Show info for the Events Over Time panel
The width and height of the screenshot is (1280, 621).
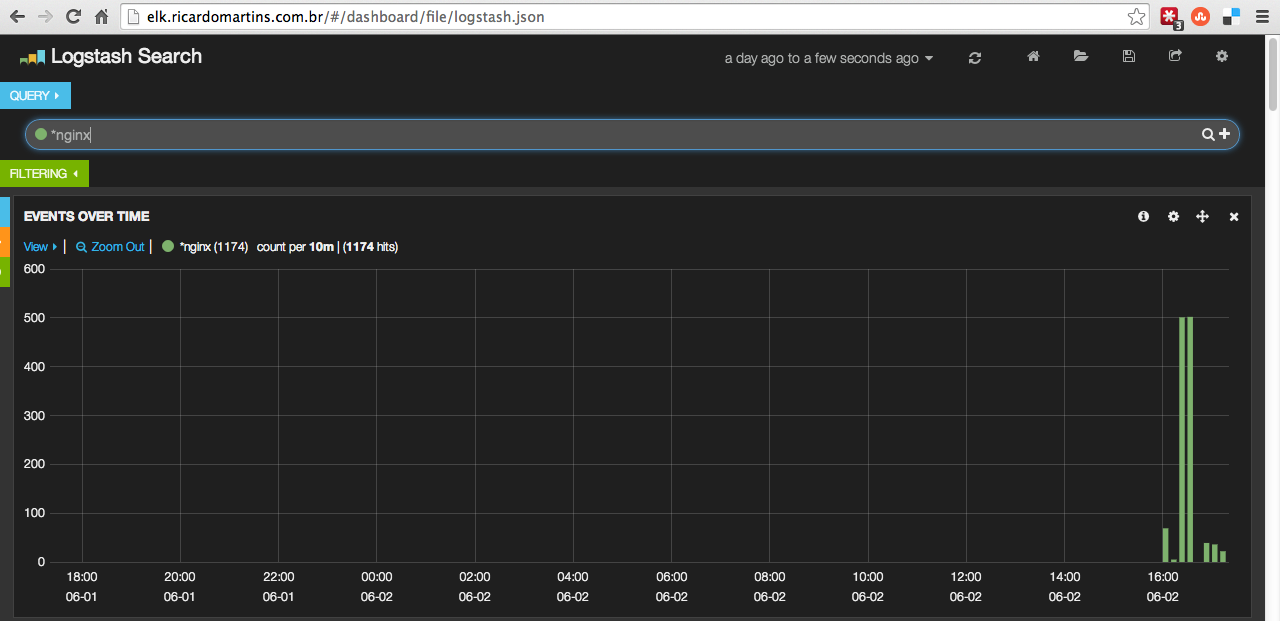pos(1143,216)
